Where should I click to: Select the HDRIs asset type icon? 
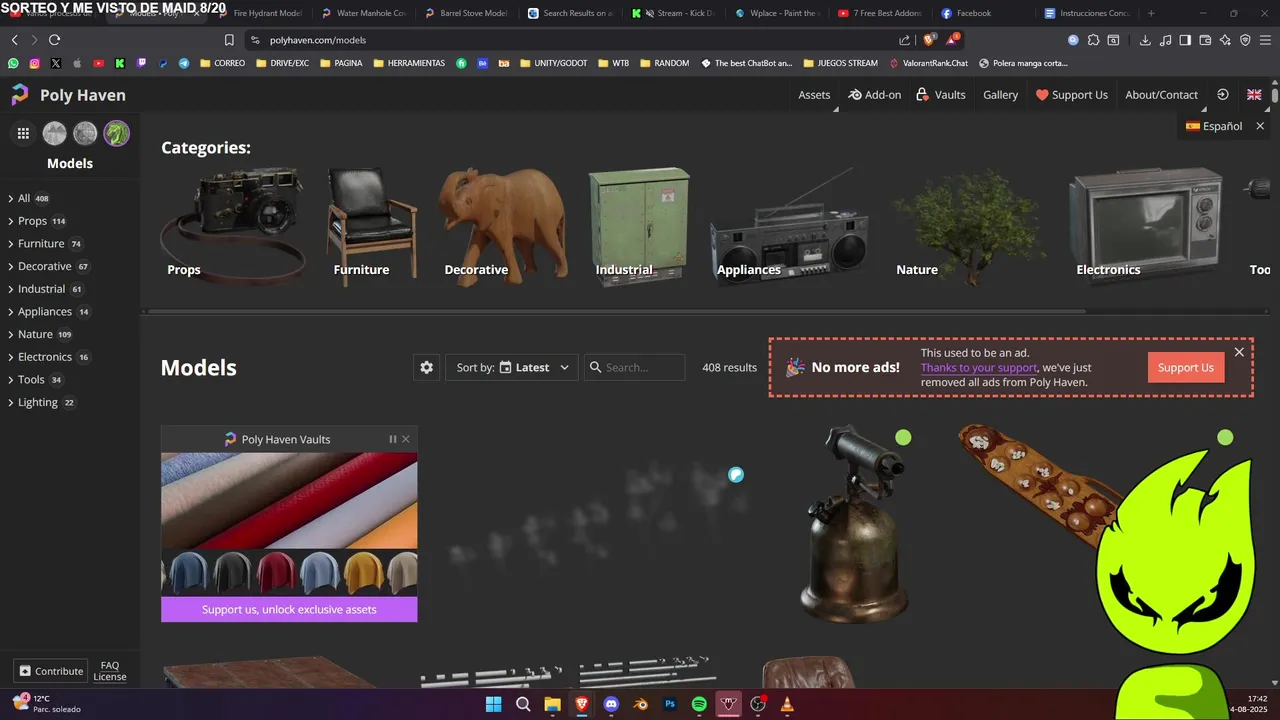point(54,133)
